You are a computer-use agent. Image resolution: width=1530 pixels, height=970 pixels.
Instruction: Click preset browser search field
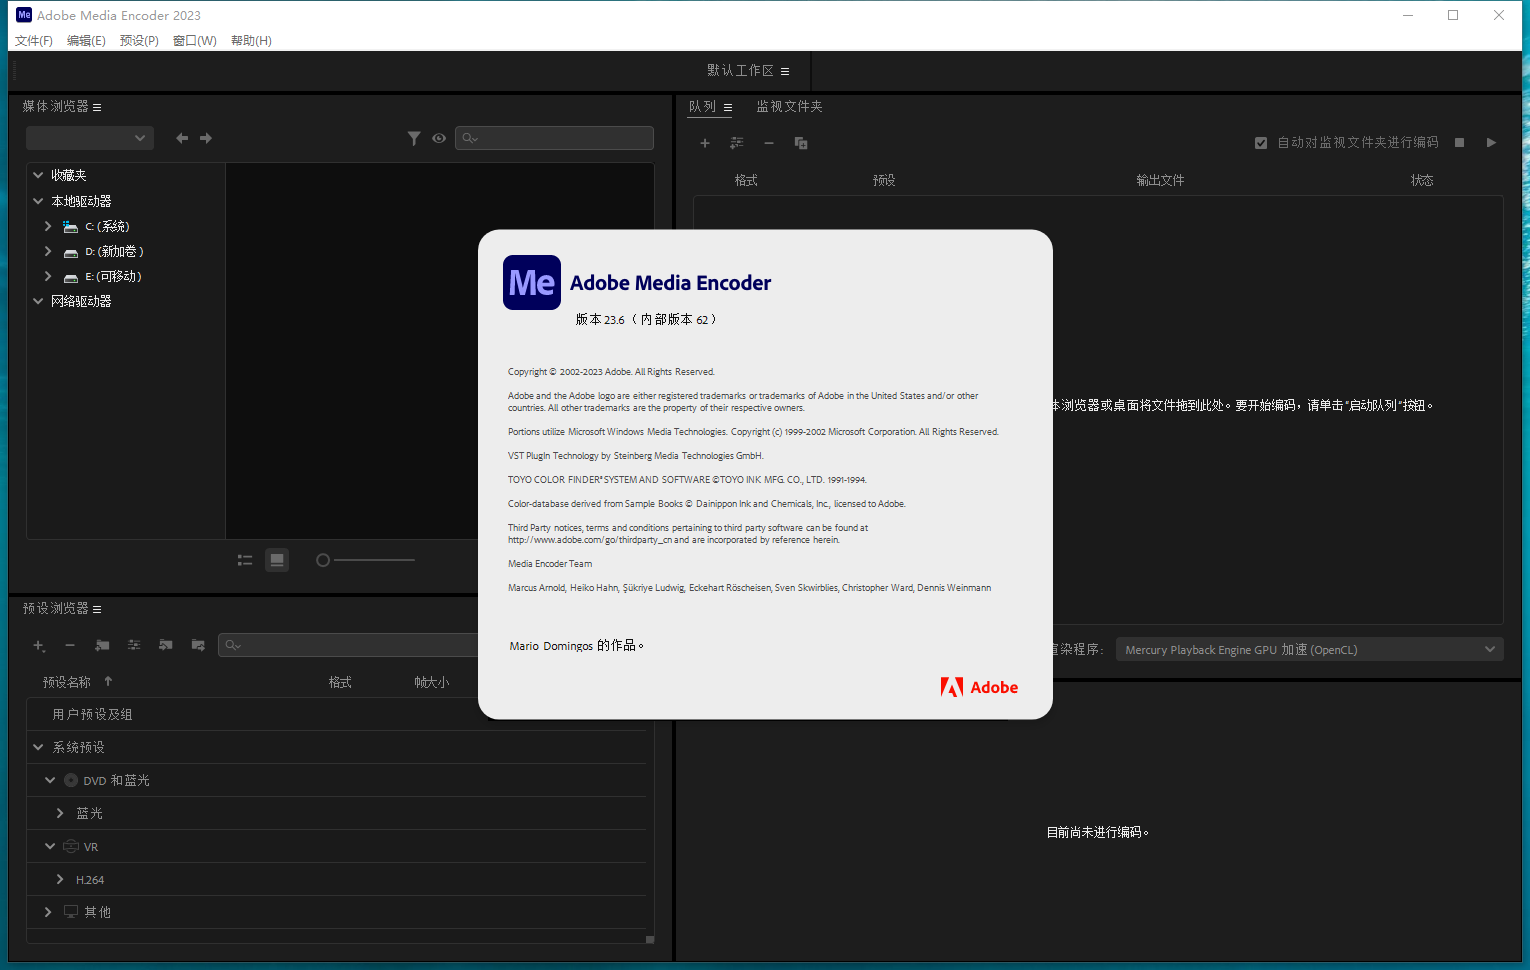tap(350, 645)
